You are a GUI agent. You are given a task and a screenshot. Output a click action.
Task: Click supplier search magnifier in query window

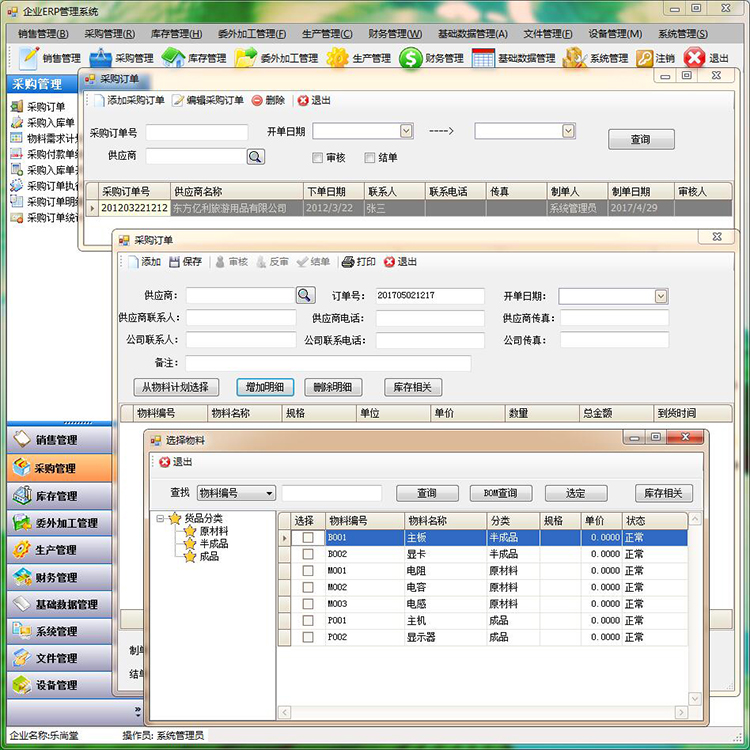[x=255, y=156]
